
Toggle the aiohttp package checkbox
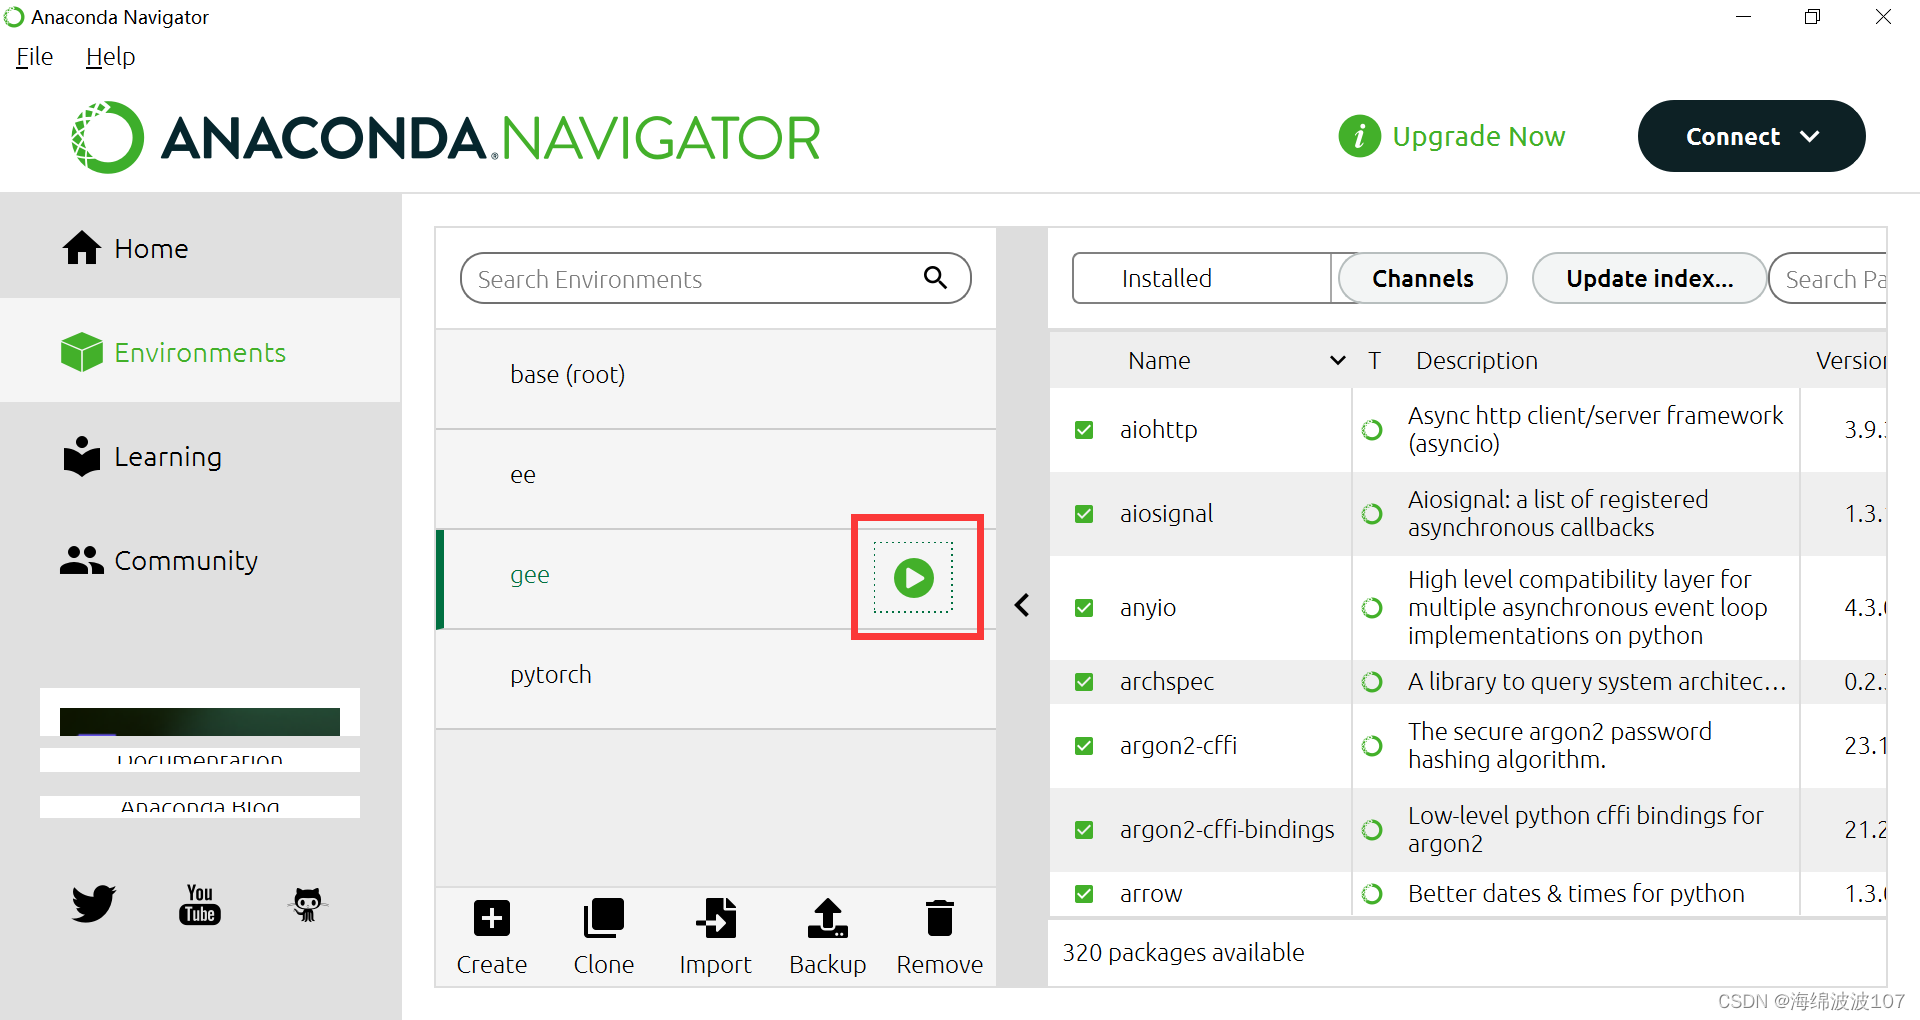1084,430
